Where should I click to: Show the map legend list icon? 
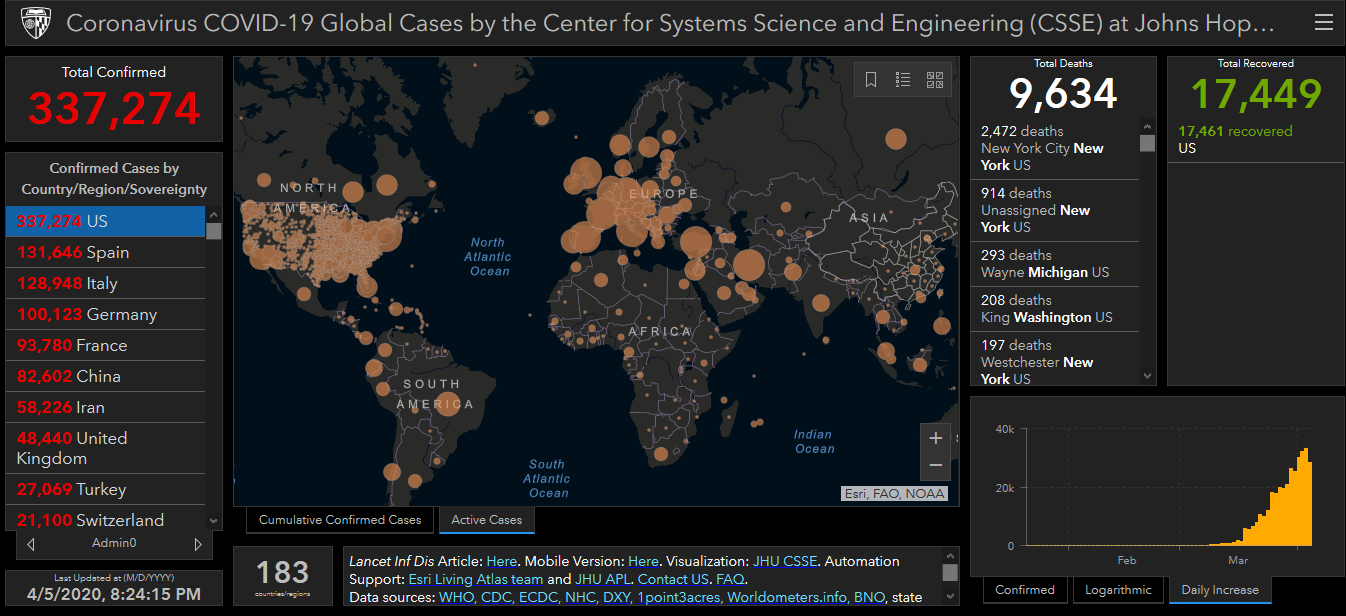[903, 80]
